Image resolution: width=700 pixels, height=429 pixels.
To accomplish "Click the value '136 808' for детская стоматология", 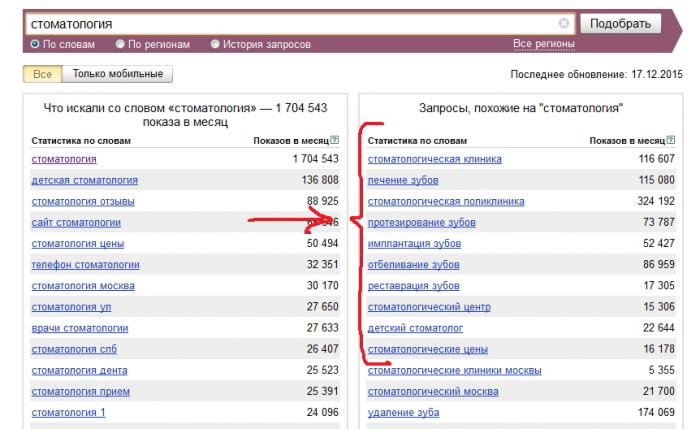I will pyautogui.click(x=320, y=180).
